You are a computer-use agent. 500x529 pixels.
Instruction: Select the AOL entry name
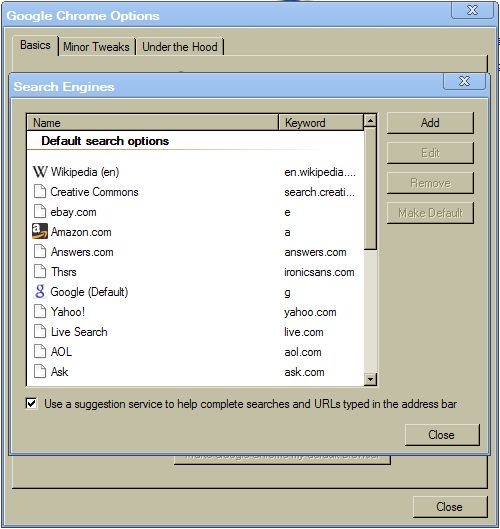(x=61, y=352)
